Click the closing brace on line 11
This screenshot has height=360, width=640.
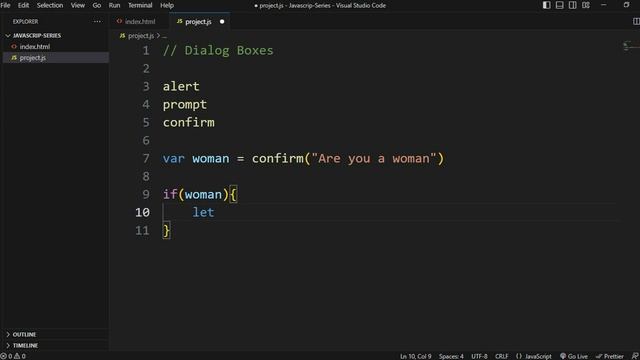point(166,231)
